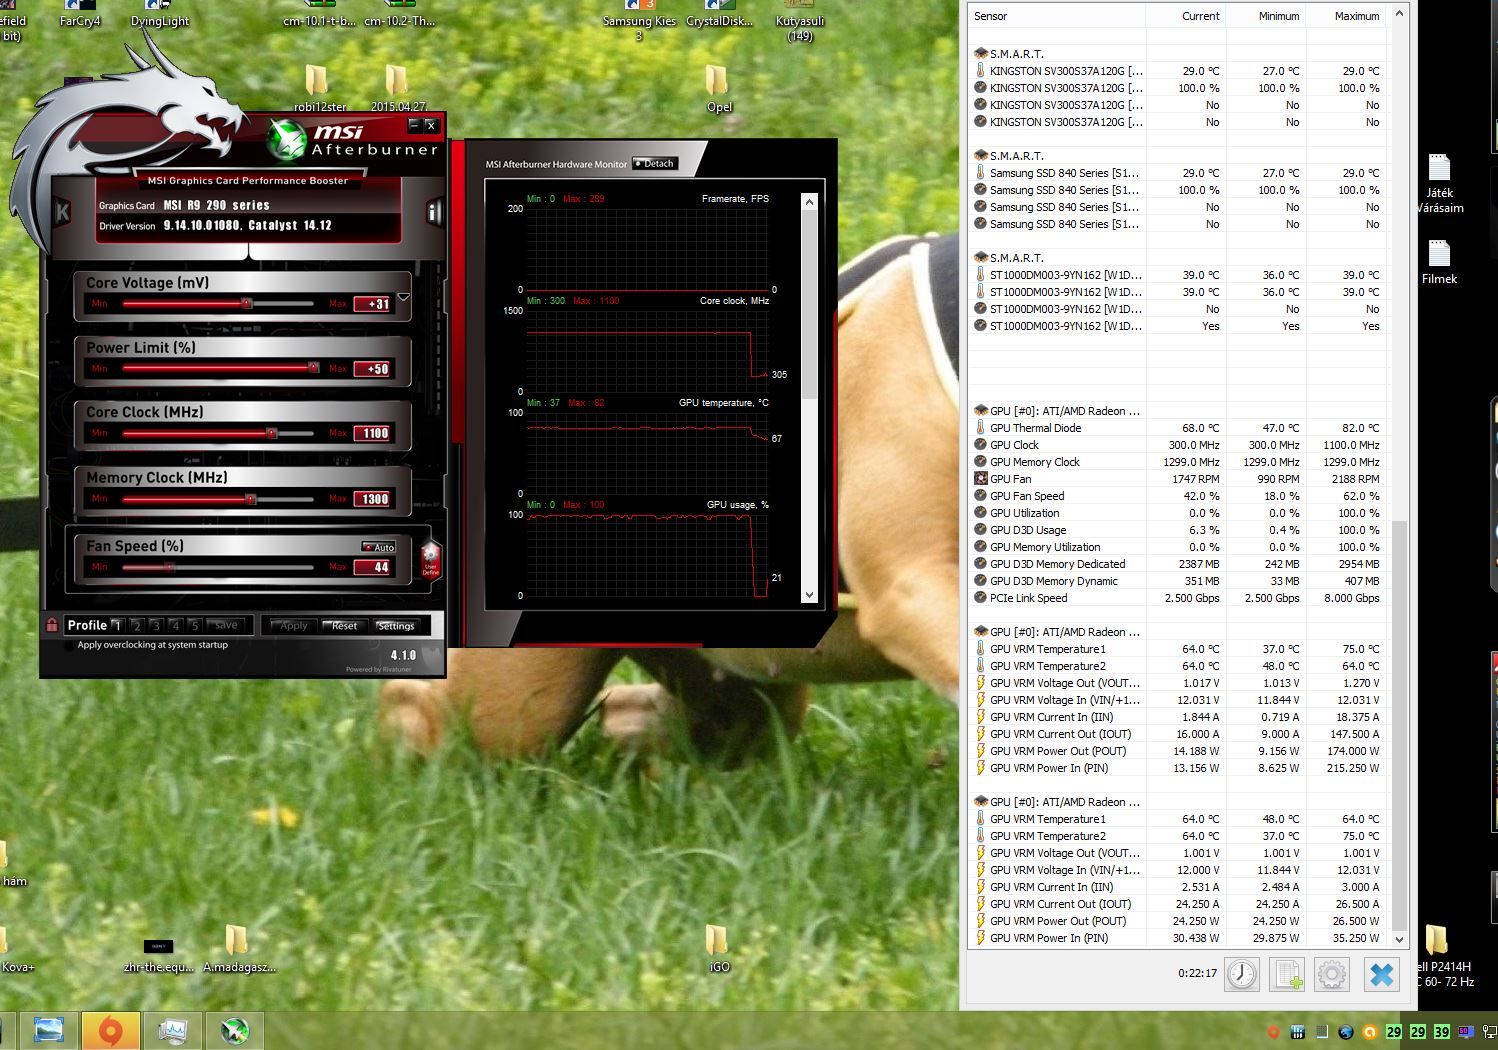The height and width of the screenshot is (1050, 1498).
Task: Click the Afterburner Reset button
Action: click(344, 626)
